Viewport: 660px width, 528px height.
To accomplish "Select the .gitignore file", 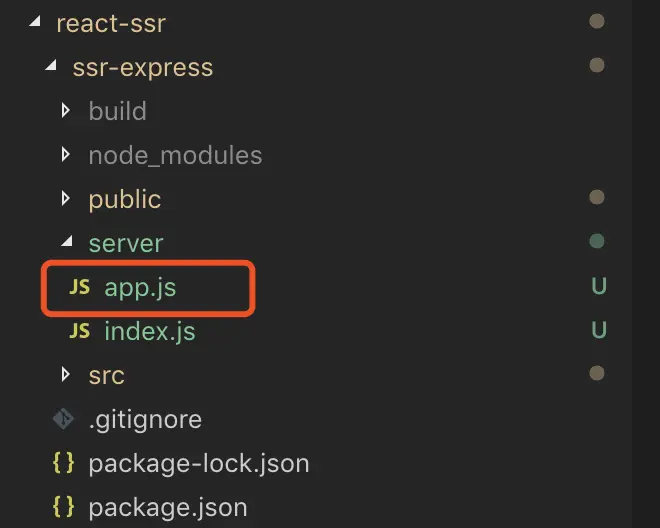I will tap(145, 419).
